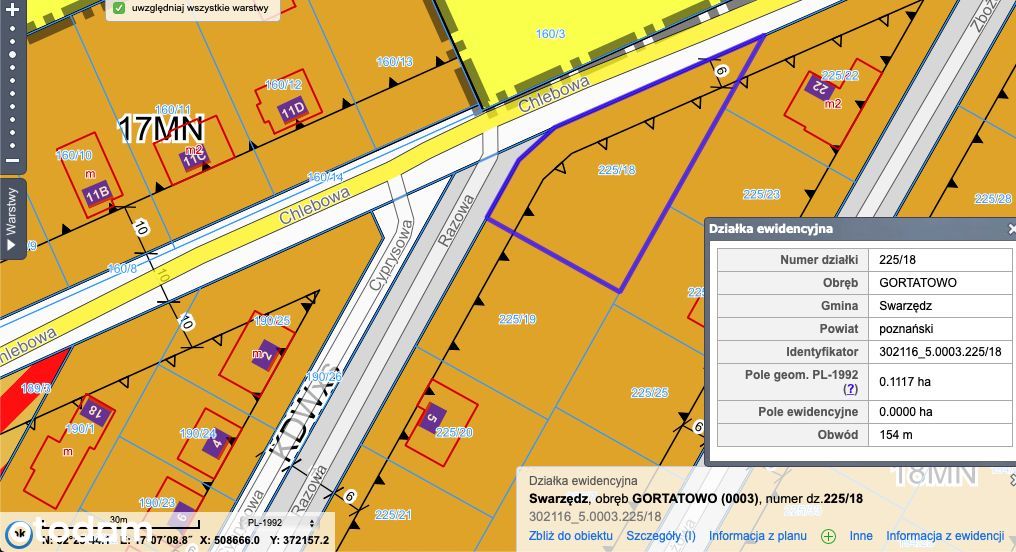1016x552 pixels.
Task: Select building marker 5 near parcel 225/20
Action: [432, 418]
